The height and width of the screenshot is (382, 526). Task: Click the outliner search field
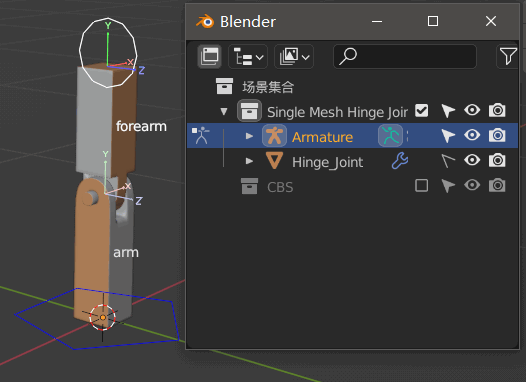coord(405,56)
